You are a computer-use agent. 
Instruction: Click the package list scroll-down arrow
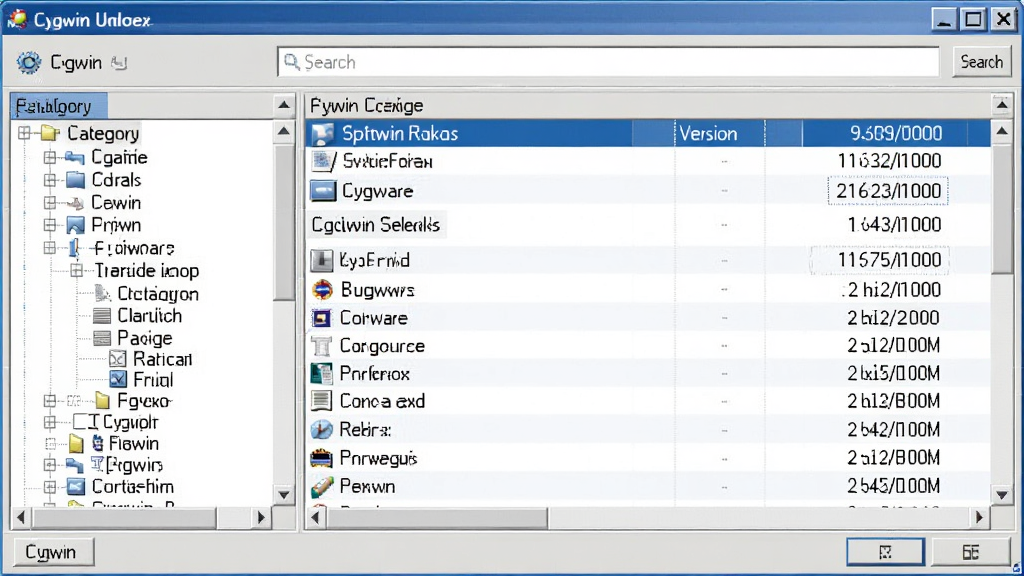(x=1002, y=494)
